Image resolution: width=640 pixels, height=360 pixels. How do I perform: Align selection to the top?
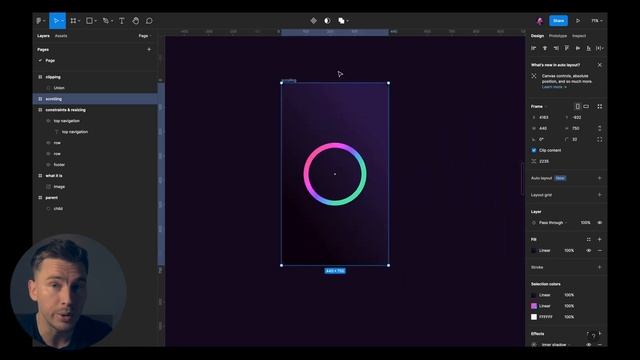(567, 48)
